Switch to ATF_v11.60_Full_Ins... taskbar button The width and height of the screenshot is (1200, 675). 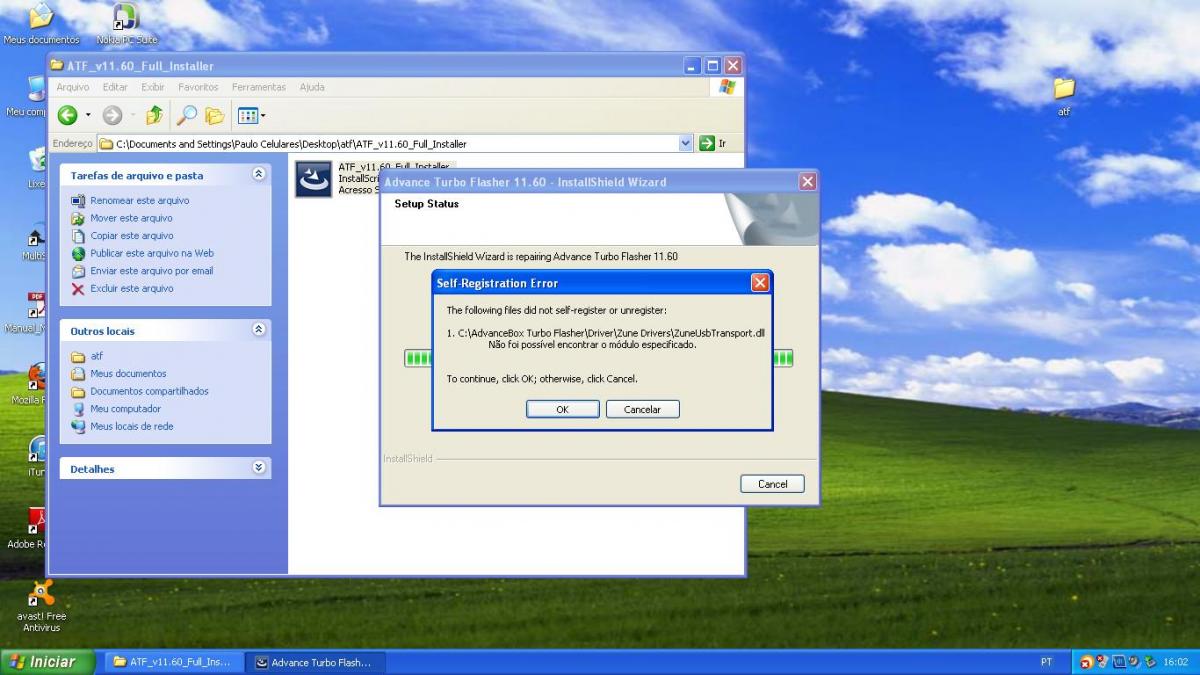click(x=172, y=662)
